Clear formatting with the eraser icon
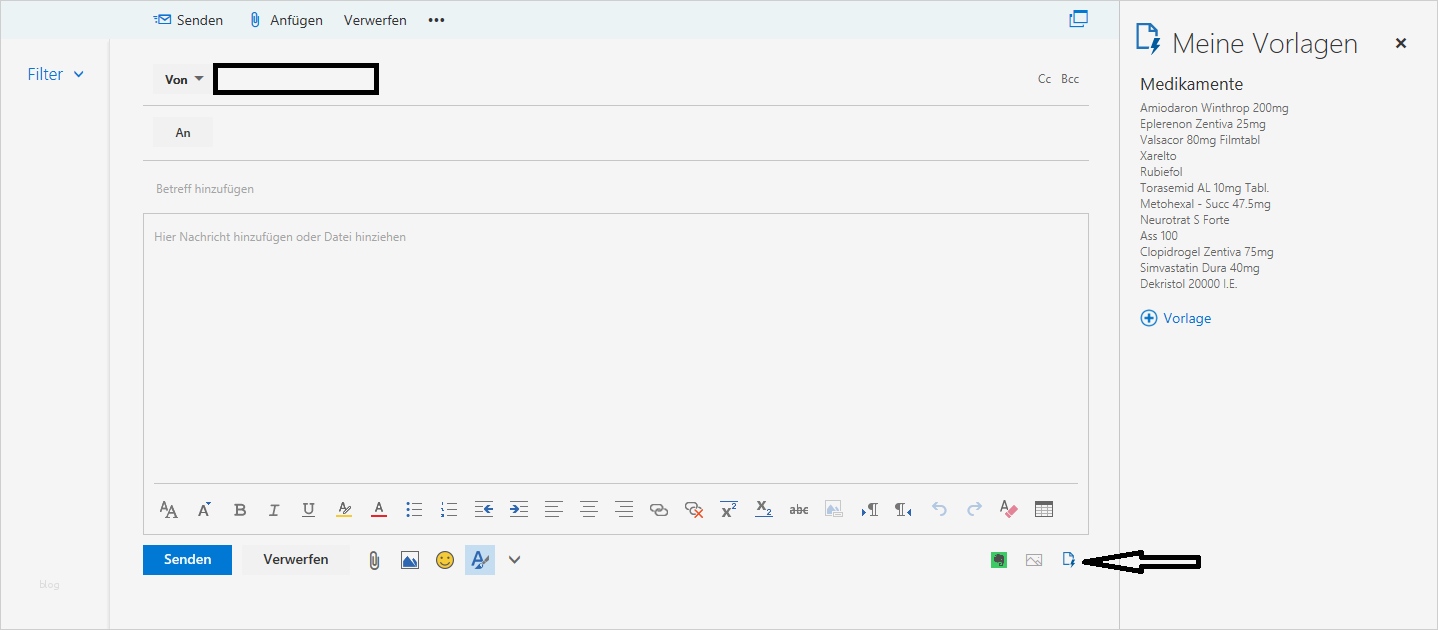The width and height of the screenshot is (1438, 630). [x=1007, y=509]
